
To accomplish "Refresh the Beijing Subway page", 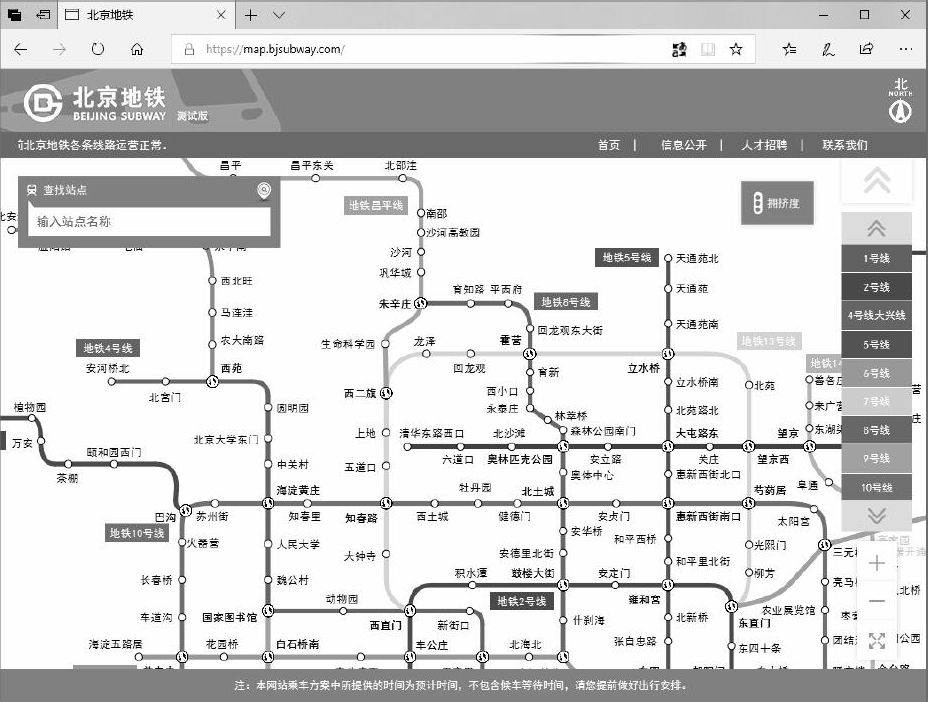I will point(98,49).
